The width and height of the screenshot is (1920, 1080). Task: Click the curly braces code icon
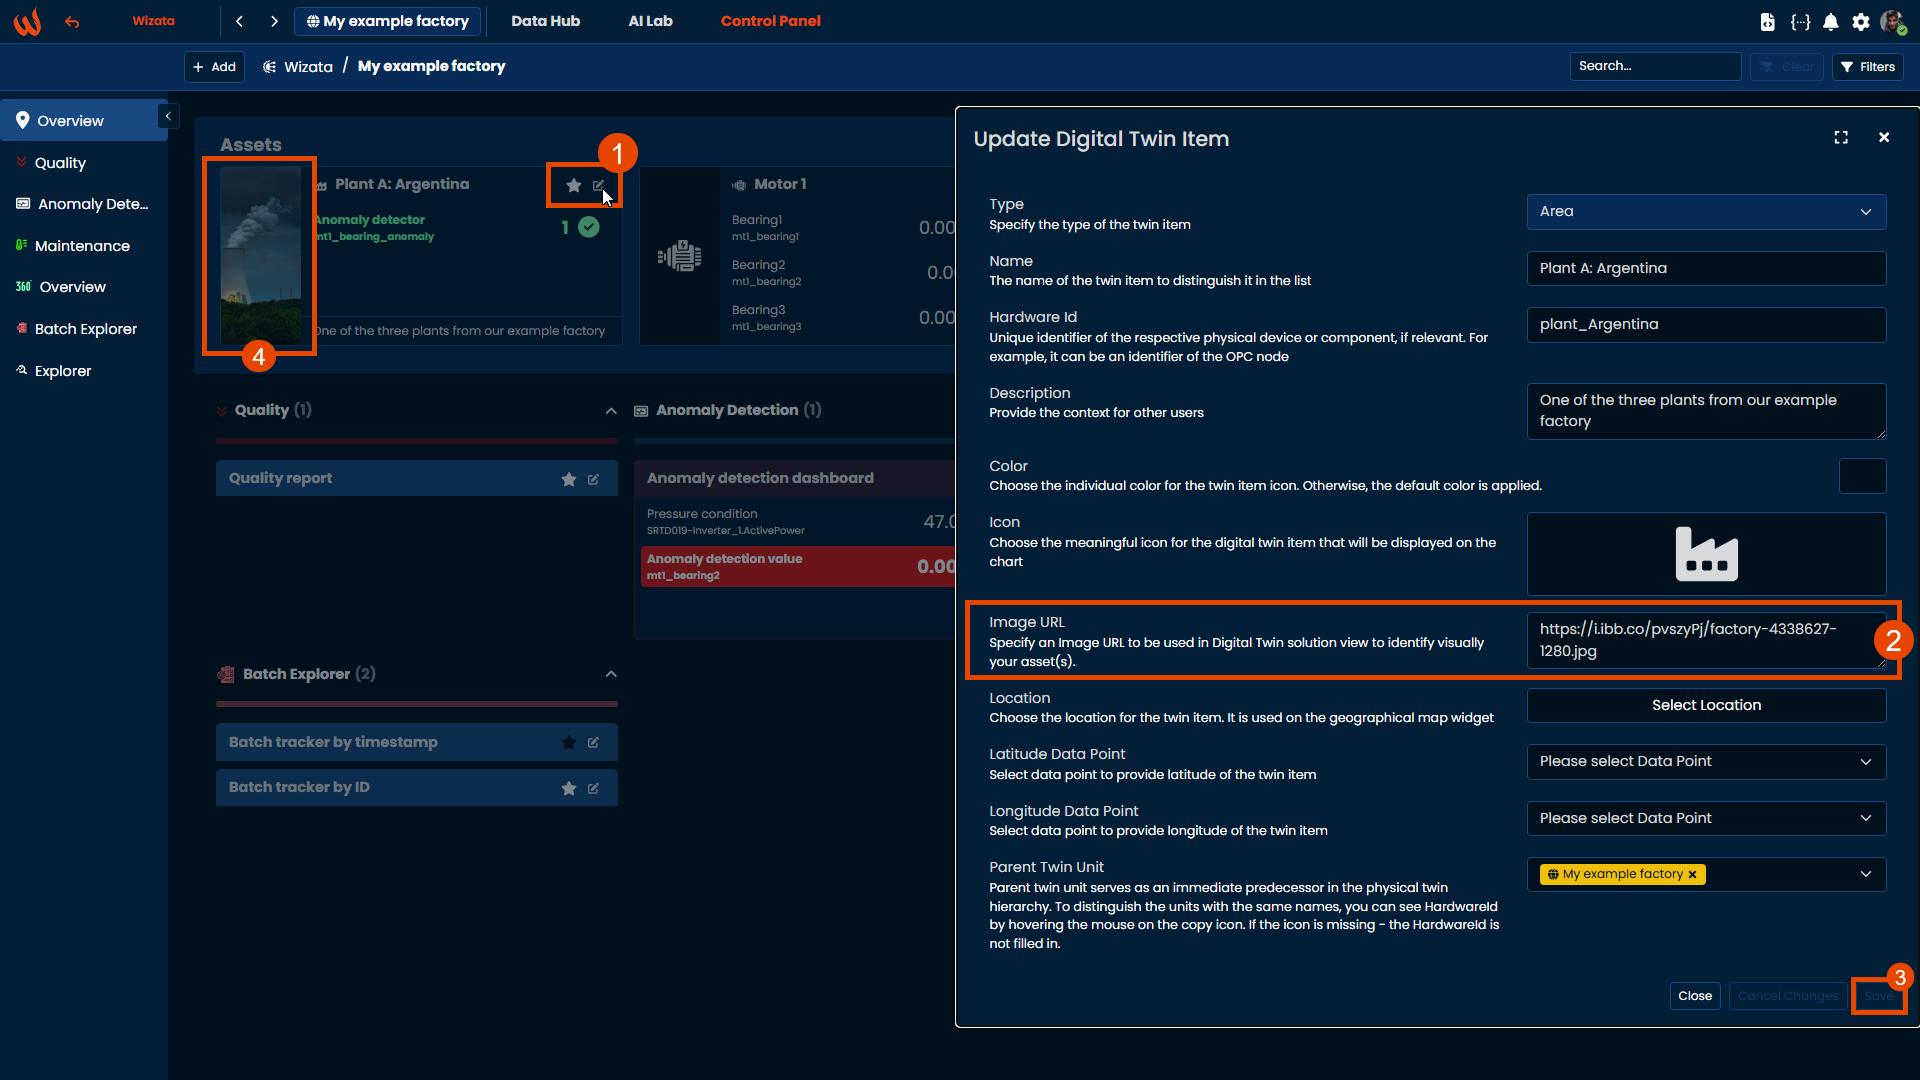coord(1800,22)
